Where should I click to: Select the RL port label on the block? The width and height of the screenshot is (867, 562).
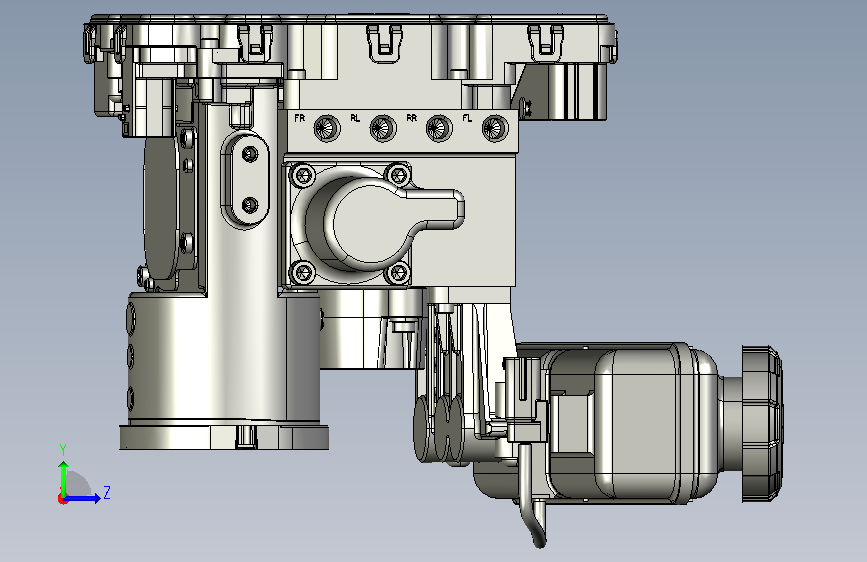[x=355, y=118]
